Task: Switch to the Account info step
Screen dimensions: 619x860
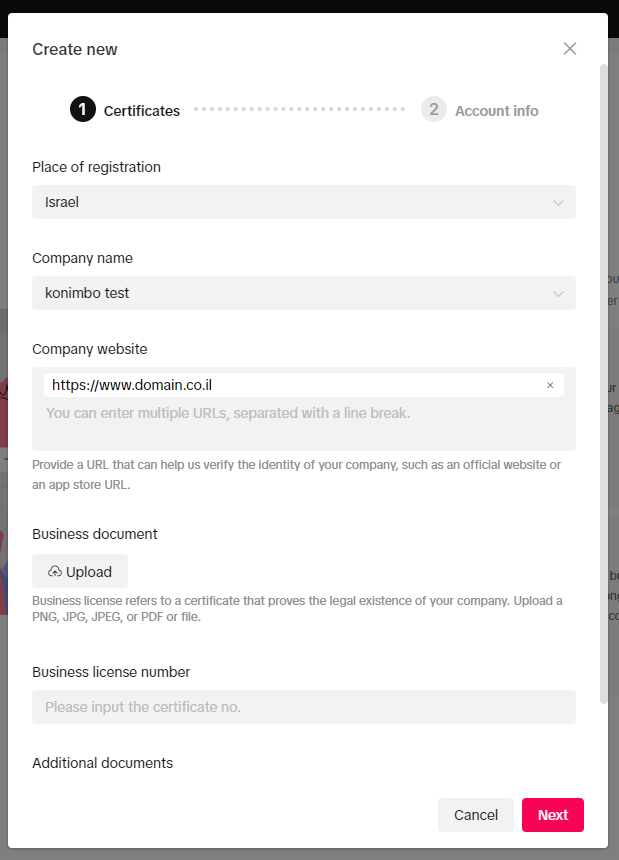Action: click(x=497, y=111)
